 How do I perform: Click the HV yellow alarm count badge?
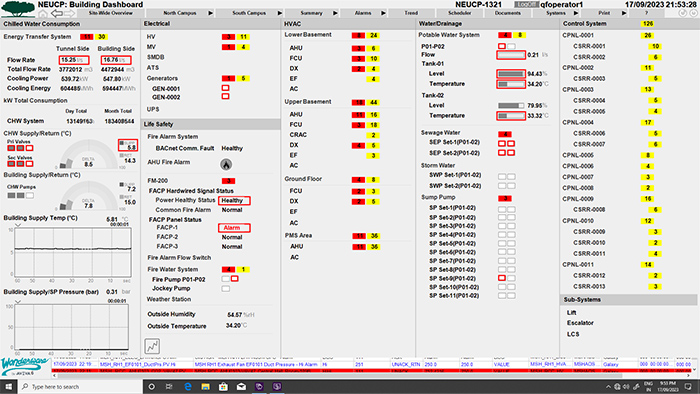click(x=243, y=37)
